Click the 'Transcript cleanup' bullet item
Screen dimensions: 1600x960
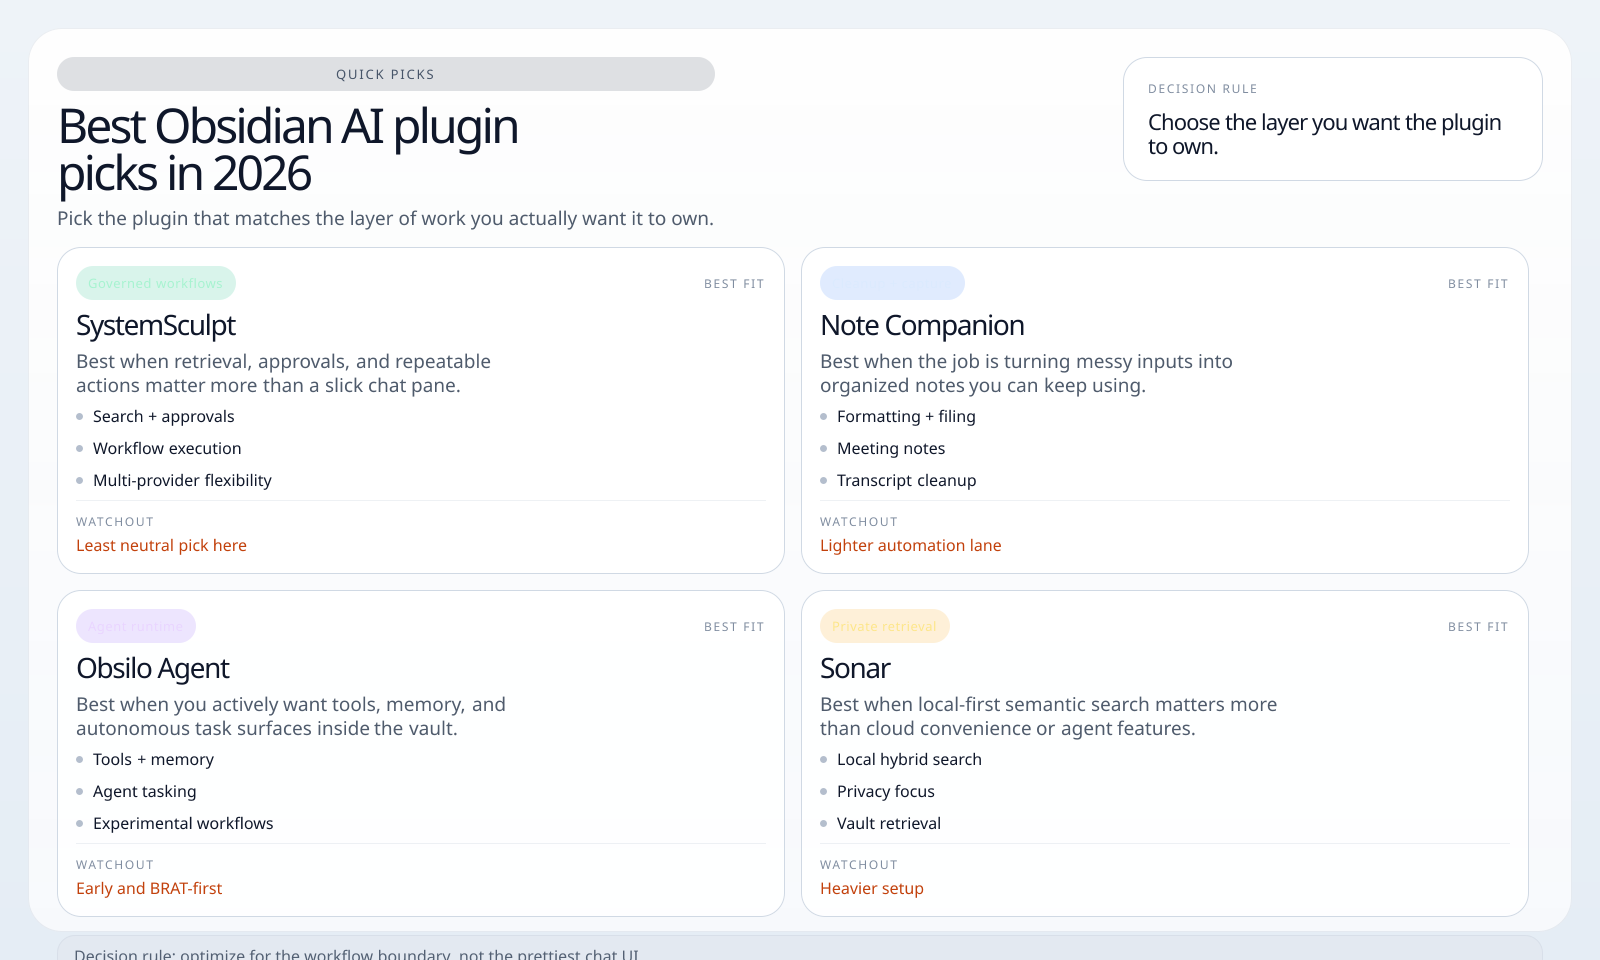coord(906,480)
